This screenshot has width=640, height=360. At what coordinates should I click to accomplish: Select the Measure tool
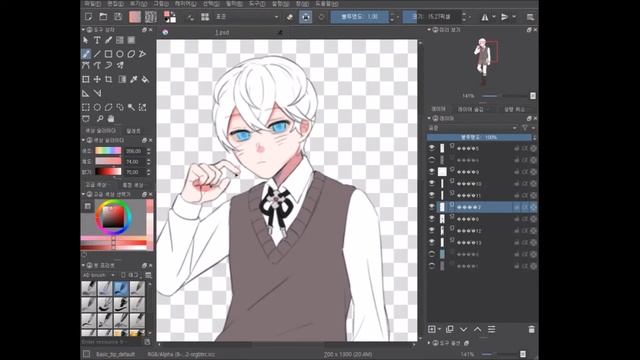97,93
